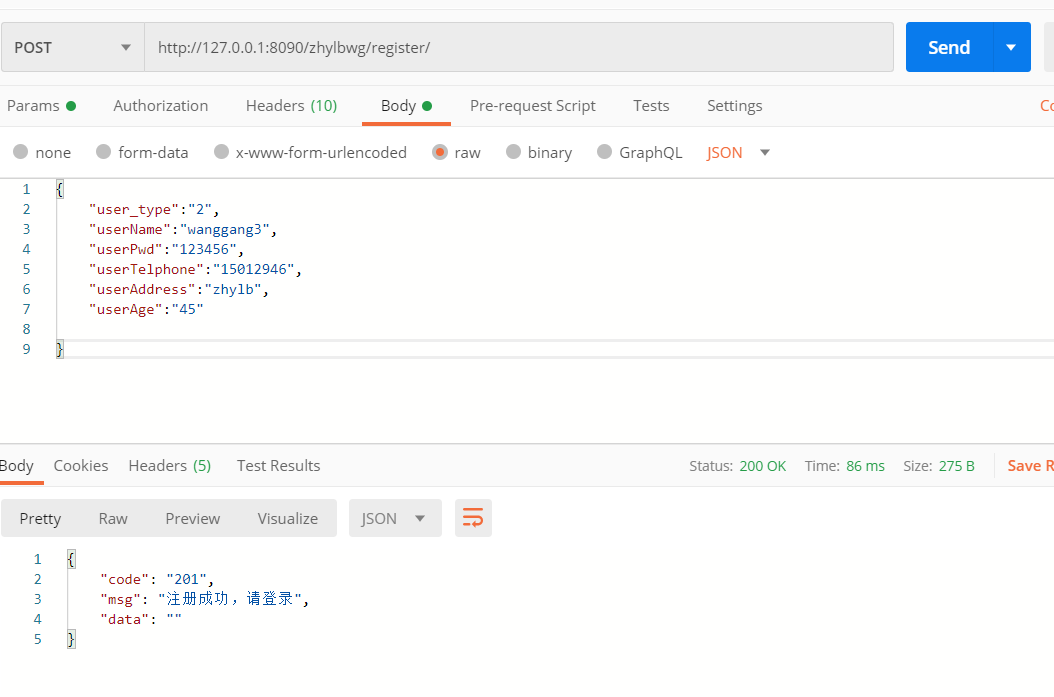This screenshot has width=1054, height=697.
Task: Choose x-www-form-urlencoded body option
Action: click(222, 152)
